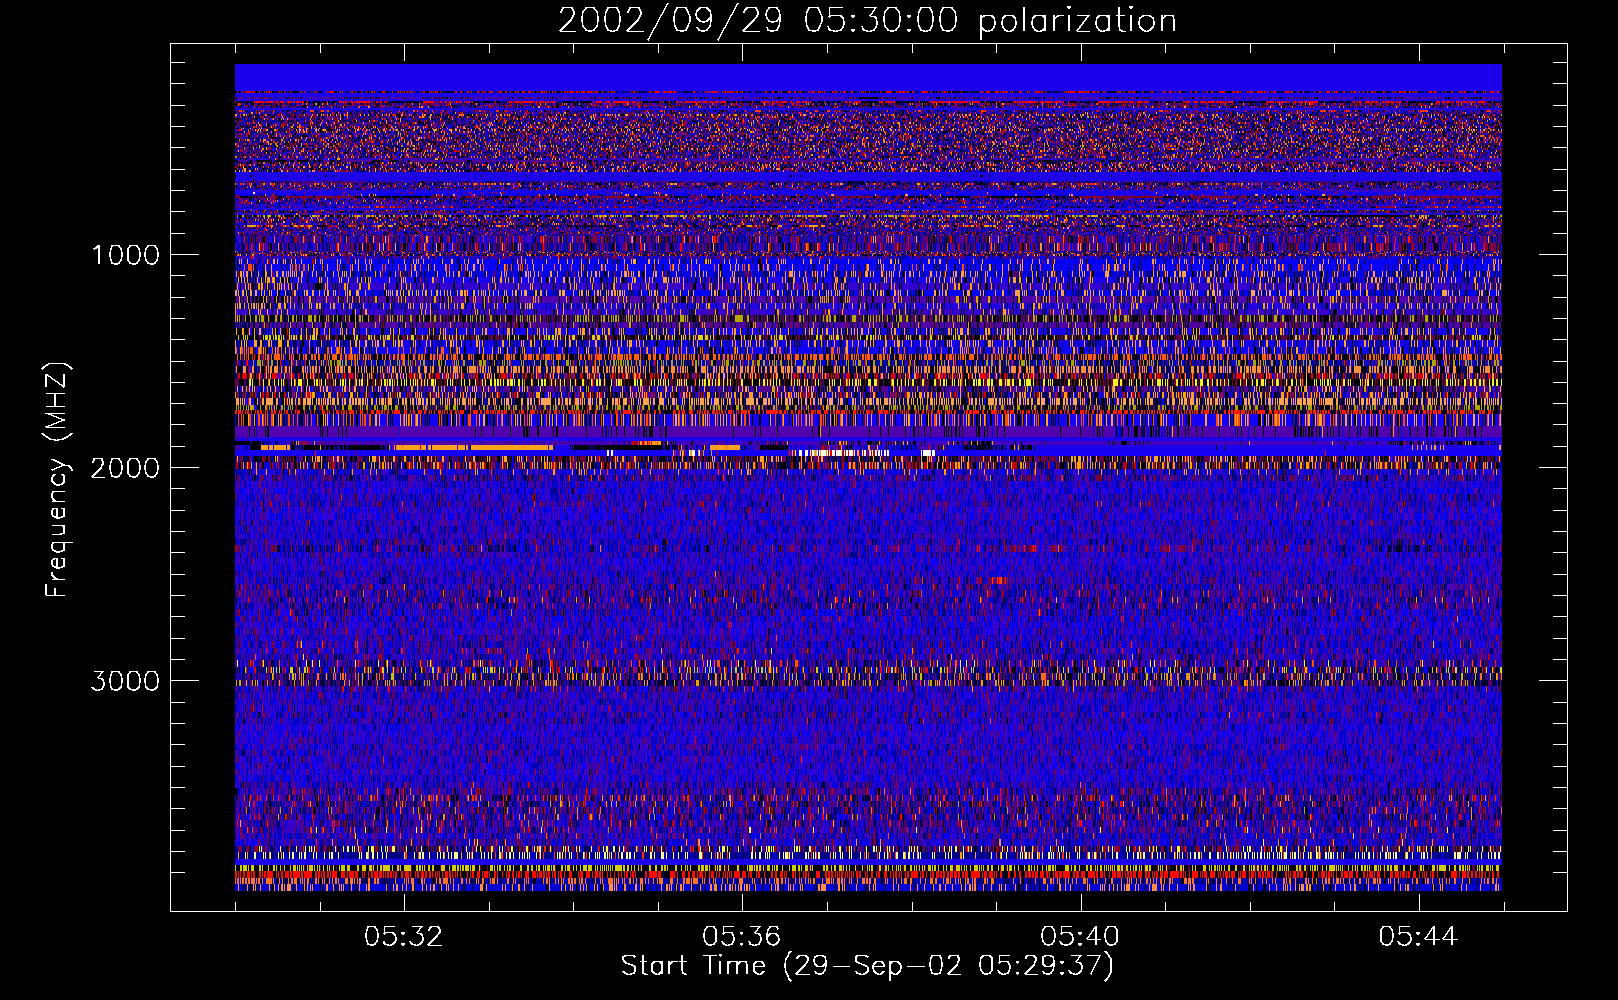Click the 05:36 time tick label
The image size is (1618, 1000).
click(742, 937)
